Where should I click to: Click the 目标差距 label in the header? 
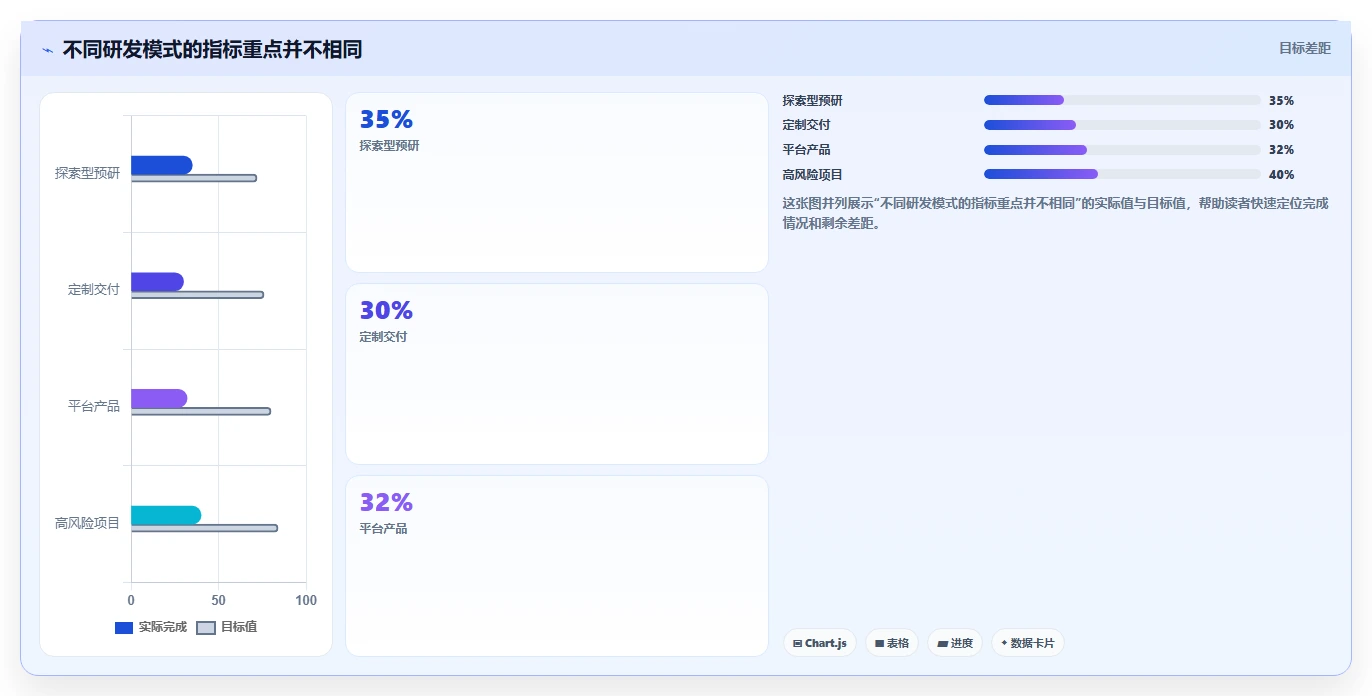[x=1305, y=48]
